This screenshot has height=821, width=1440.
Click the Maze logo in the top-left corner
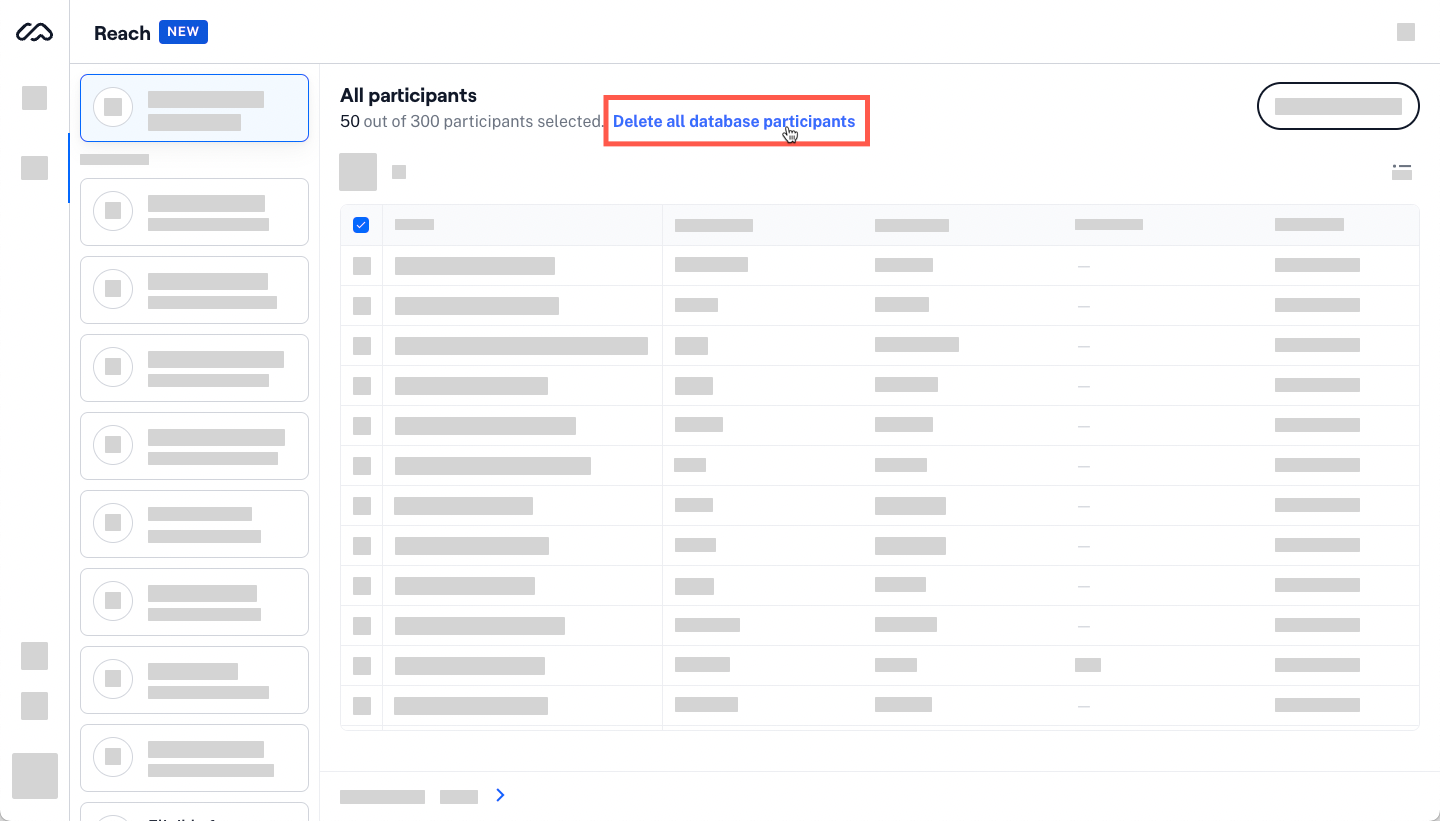coord(34,33)
